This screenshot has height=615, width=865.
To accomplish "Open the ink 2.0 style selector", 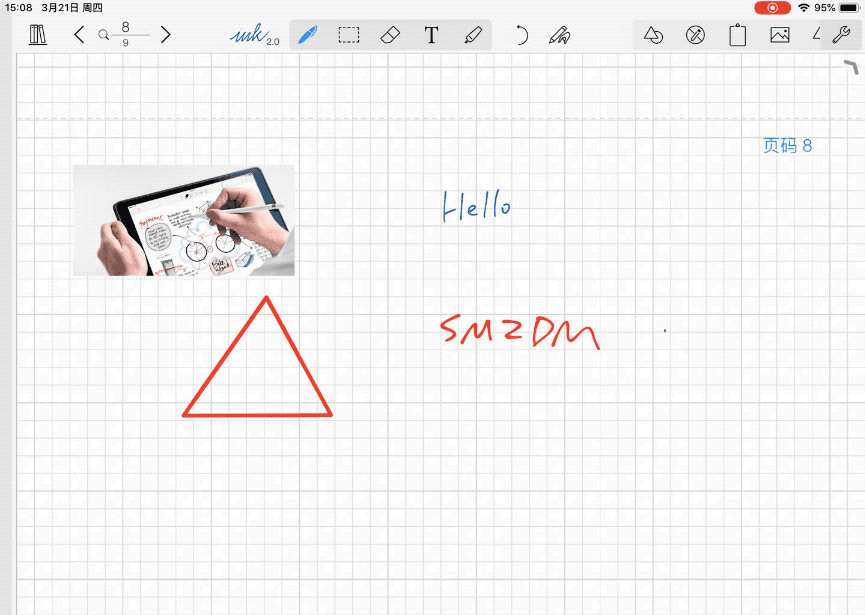I will click(x=254, y=35).
